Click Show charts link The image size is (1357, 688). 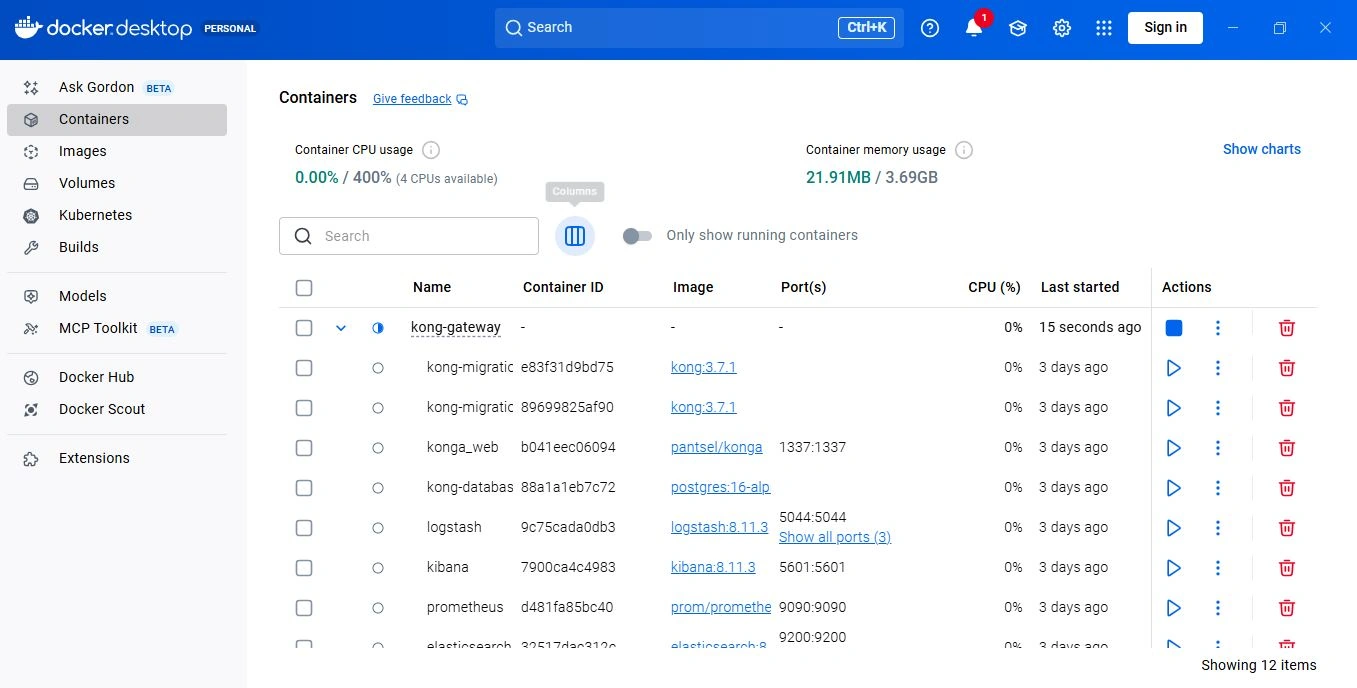pyautogui.click(x=1262, y=149)
